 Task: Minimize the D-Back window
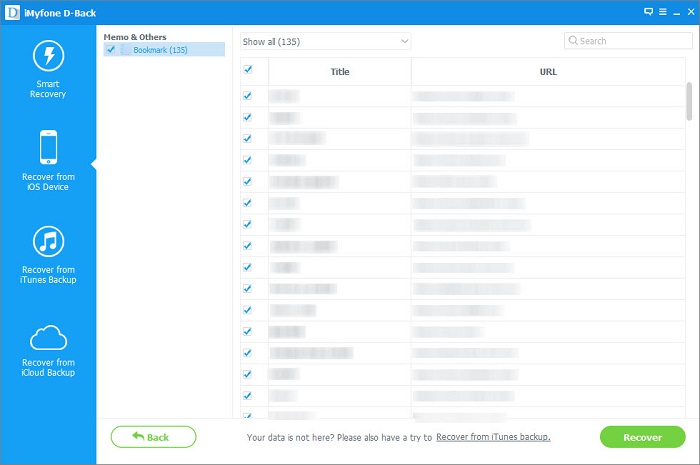tap(677, 13)
